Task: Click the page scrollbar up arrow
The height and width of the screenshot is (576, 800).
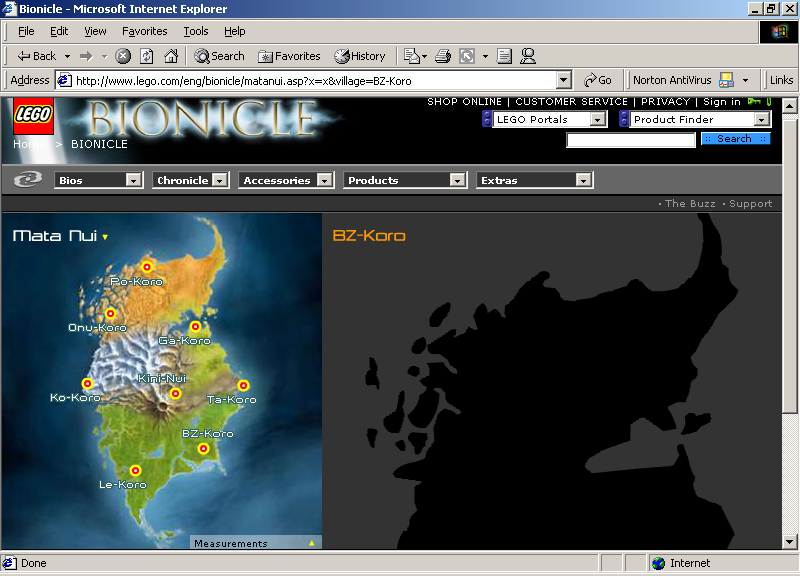Action: [x=789, y=106]
